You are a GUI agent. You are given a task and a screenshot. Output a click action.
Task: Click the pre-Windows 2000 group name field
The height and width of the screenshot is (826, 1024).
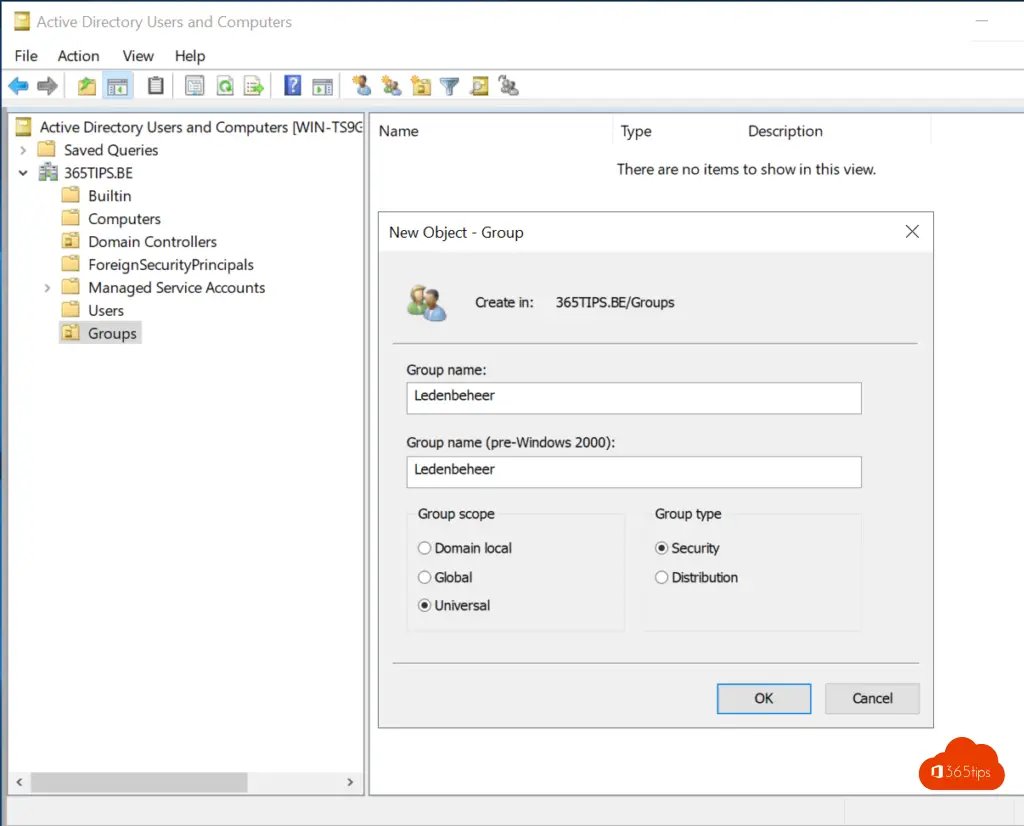click(634, 472)
